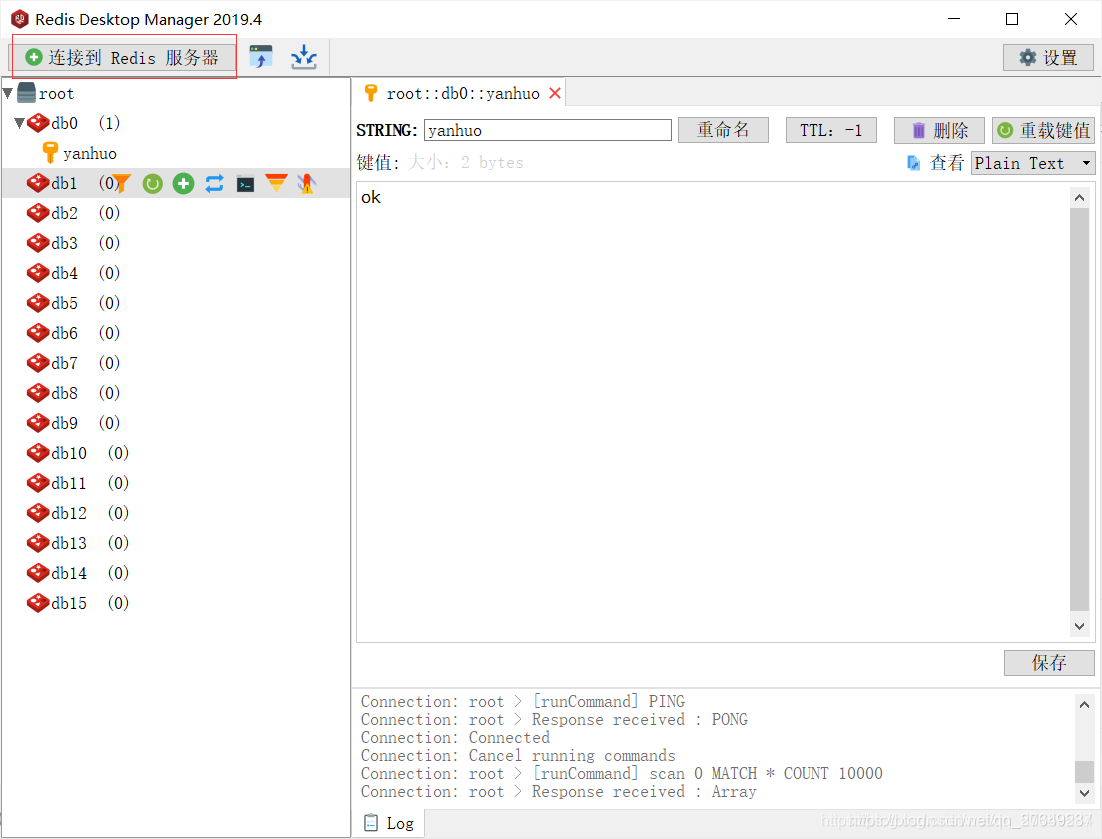Image resolution: width=1102 pixels, height=839 pixels.
Task: Select the db3 database icon
Action: 38,243
